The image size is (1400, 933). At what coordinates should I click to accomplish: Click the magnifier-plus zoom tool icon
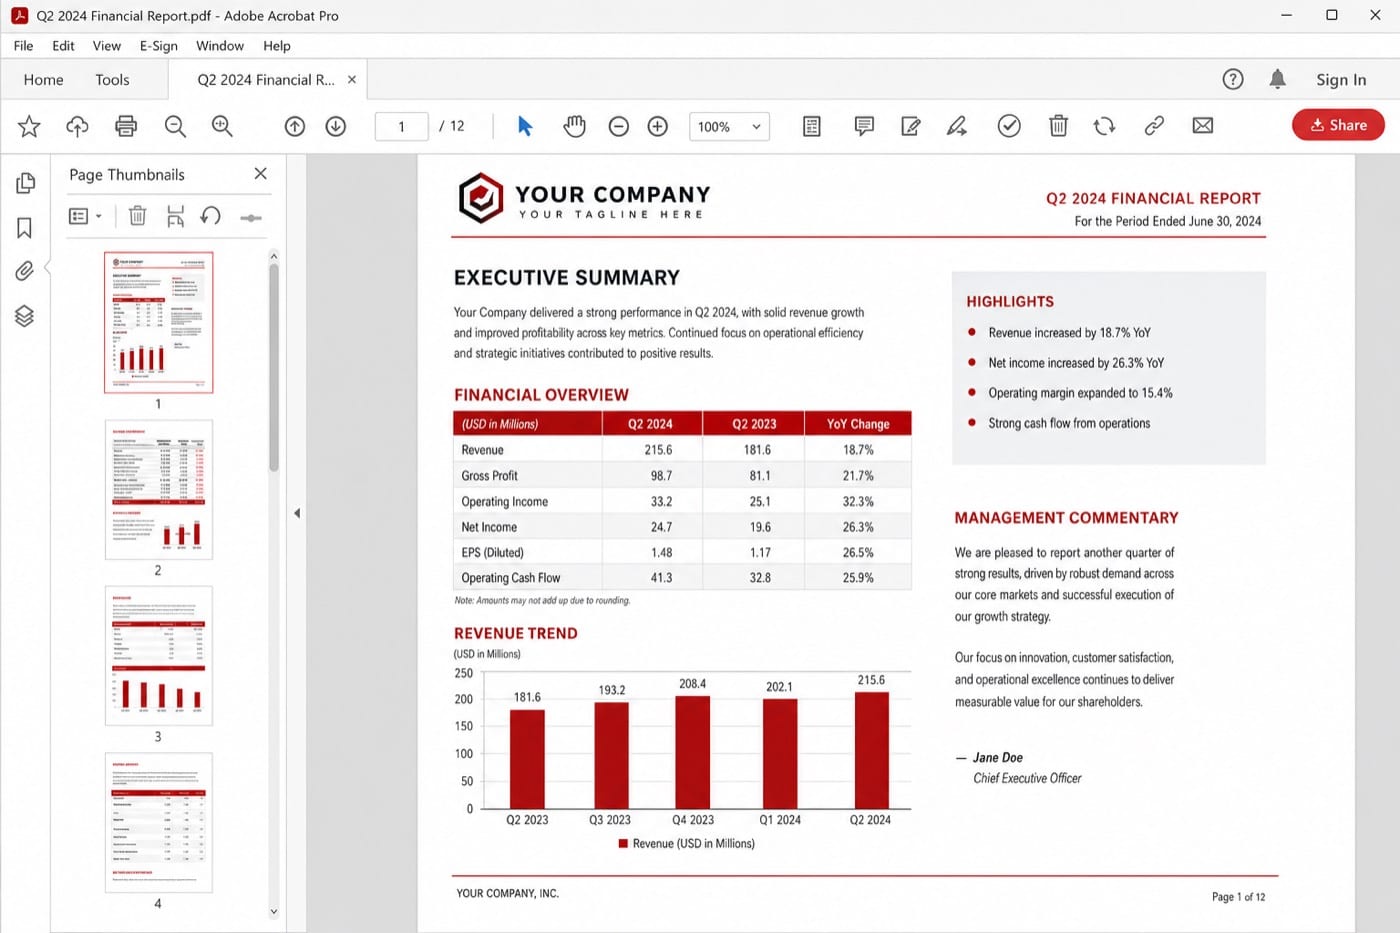[x=222, y=126]
